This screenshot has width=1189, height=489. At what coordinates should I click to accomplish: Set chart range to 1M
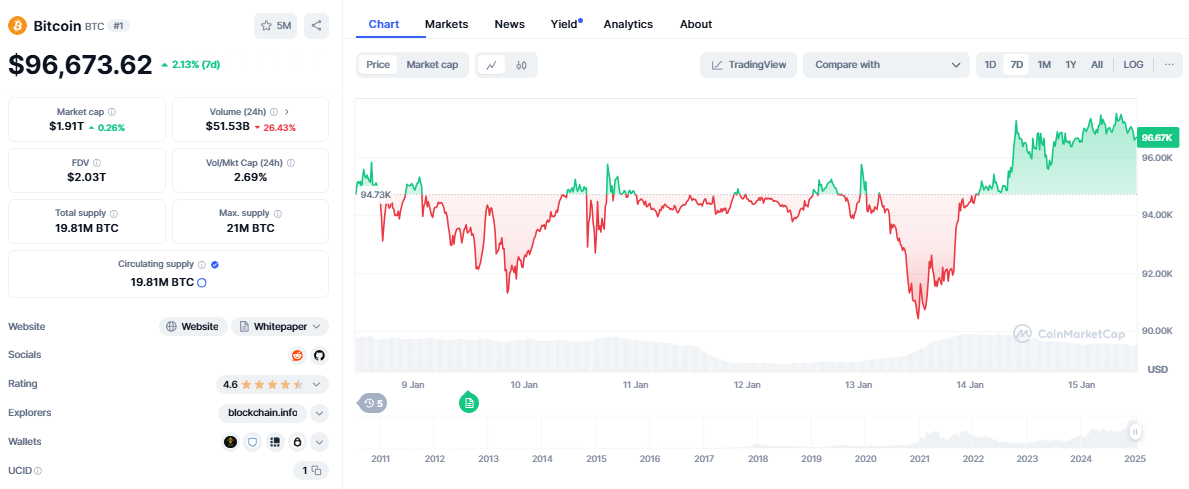[x=1044, y=64]
